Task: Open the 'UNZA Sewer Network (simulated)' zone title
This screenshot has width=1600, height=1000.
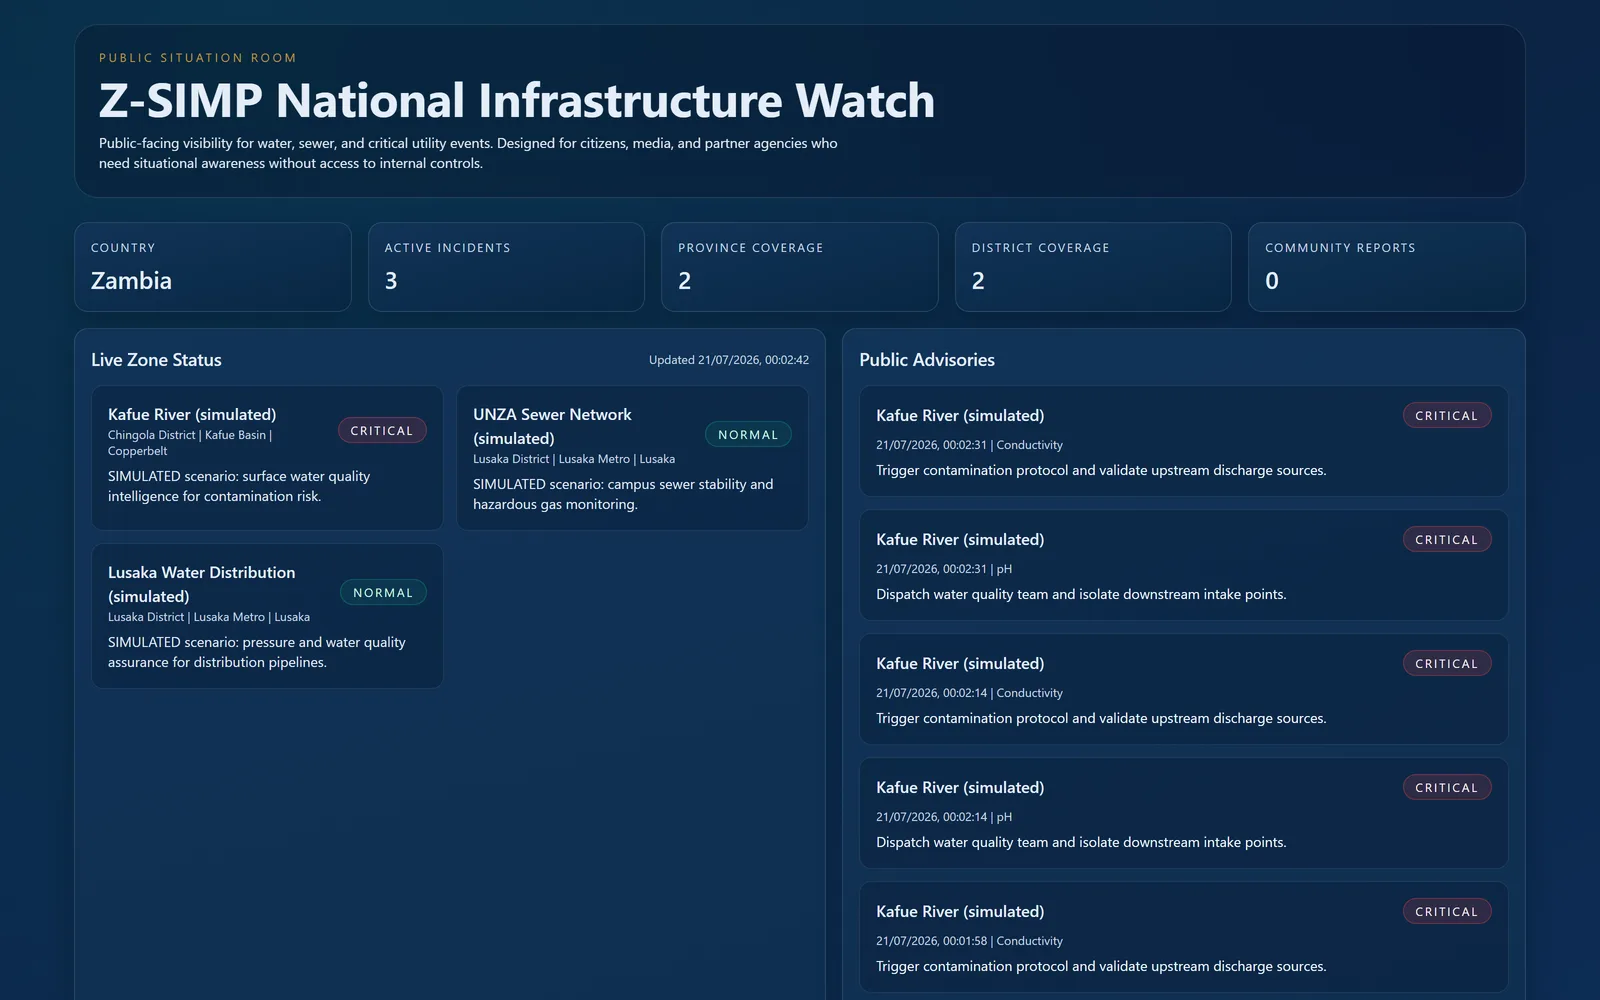Action: (x=552, y=426)
